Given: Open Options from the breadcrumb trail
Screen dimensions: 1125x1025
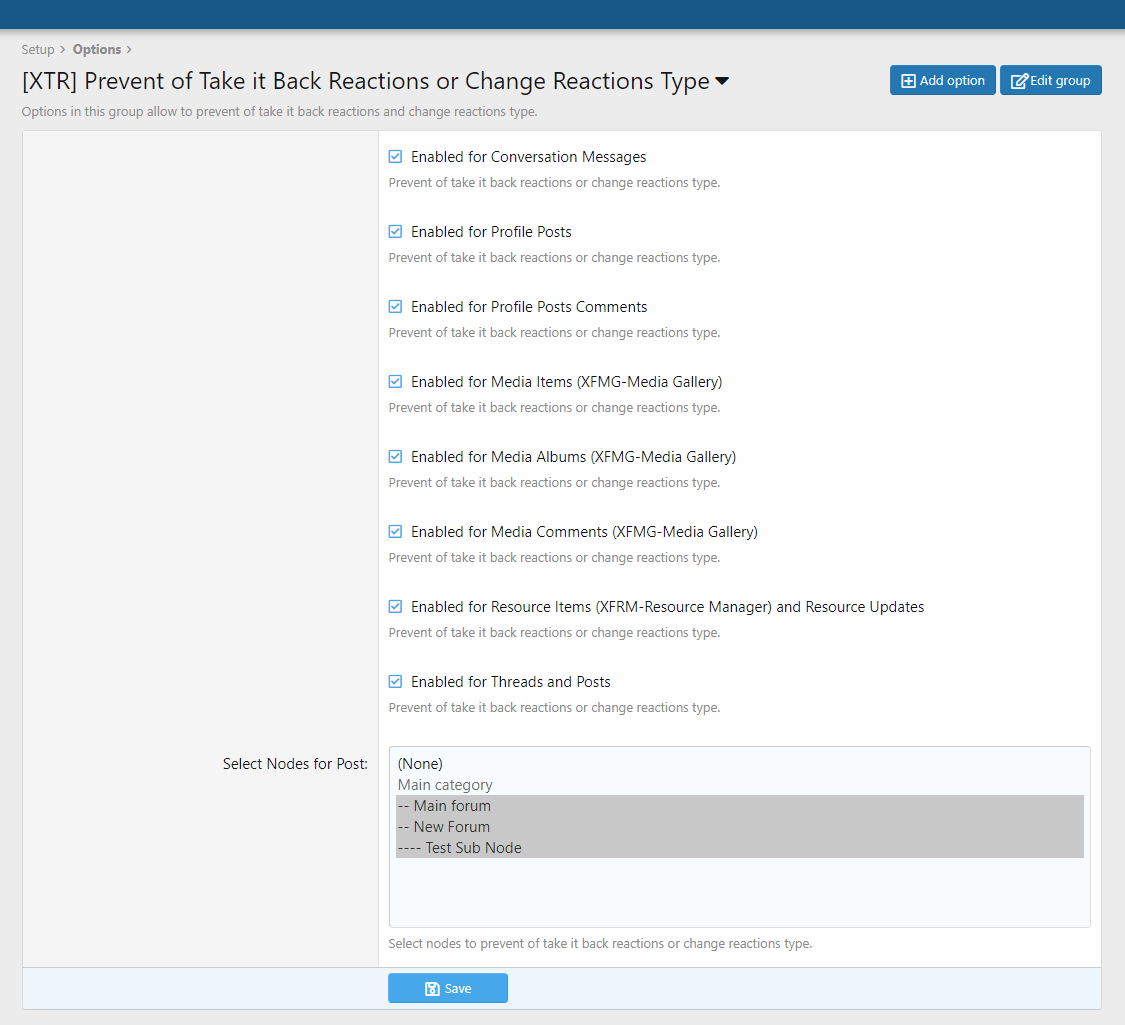Looking at the screenshot, I should (x=96, y=49).
